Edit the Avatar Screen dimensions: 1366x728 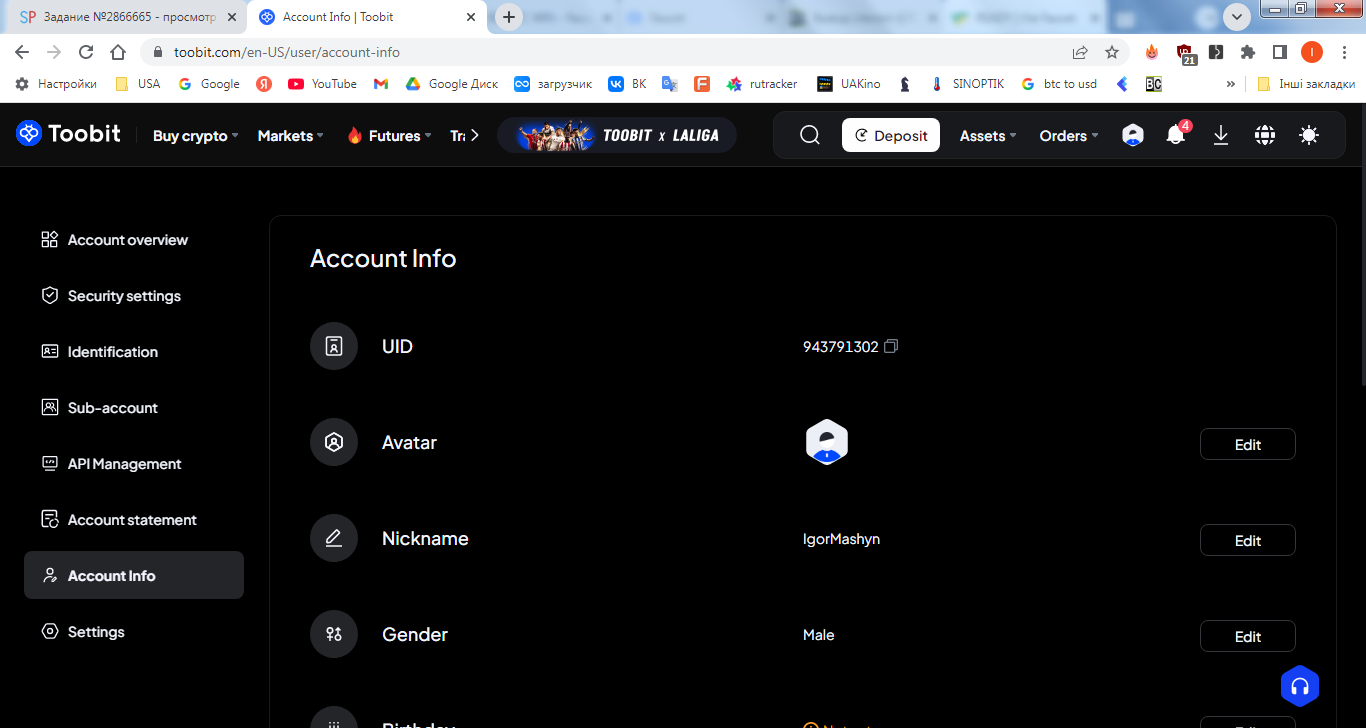pos(1247,444)
